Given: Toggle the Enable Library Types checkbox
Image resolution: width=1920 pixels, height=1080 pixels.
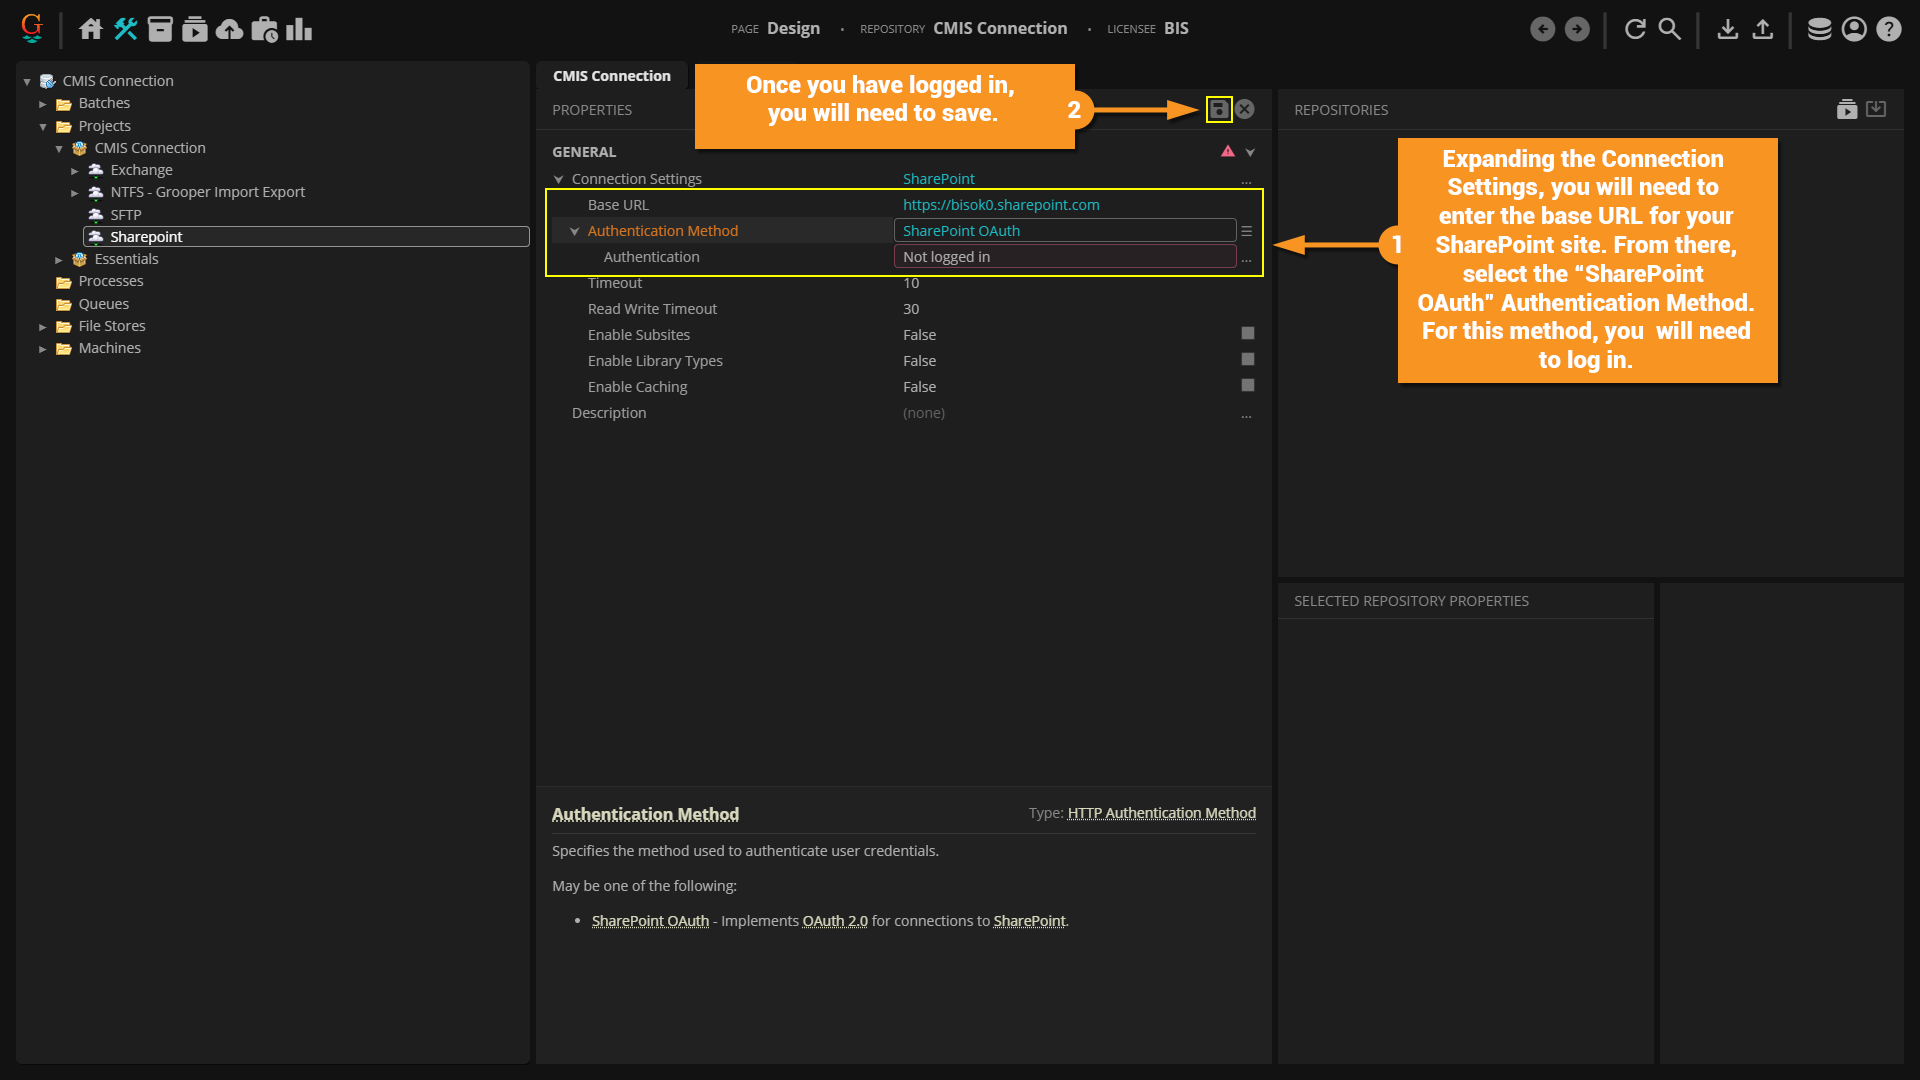Looking at the screenshot, I should (x=1247, y=360).
